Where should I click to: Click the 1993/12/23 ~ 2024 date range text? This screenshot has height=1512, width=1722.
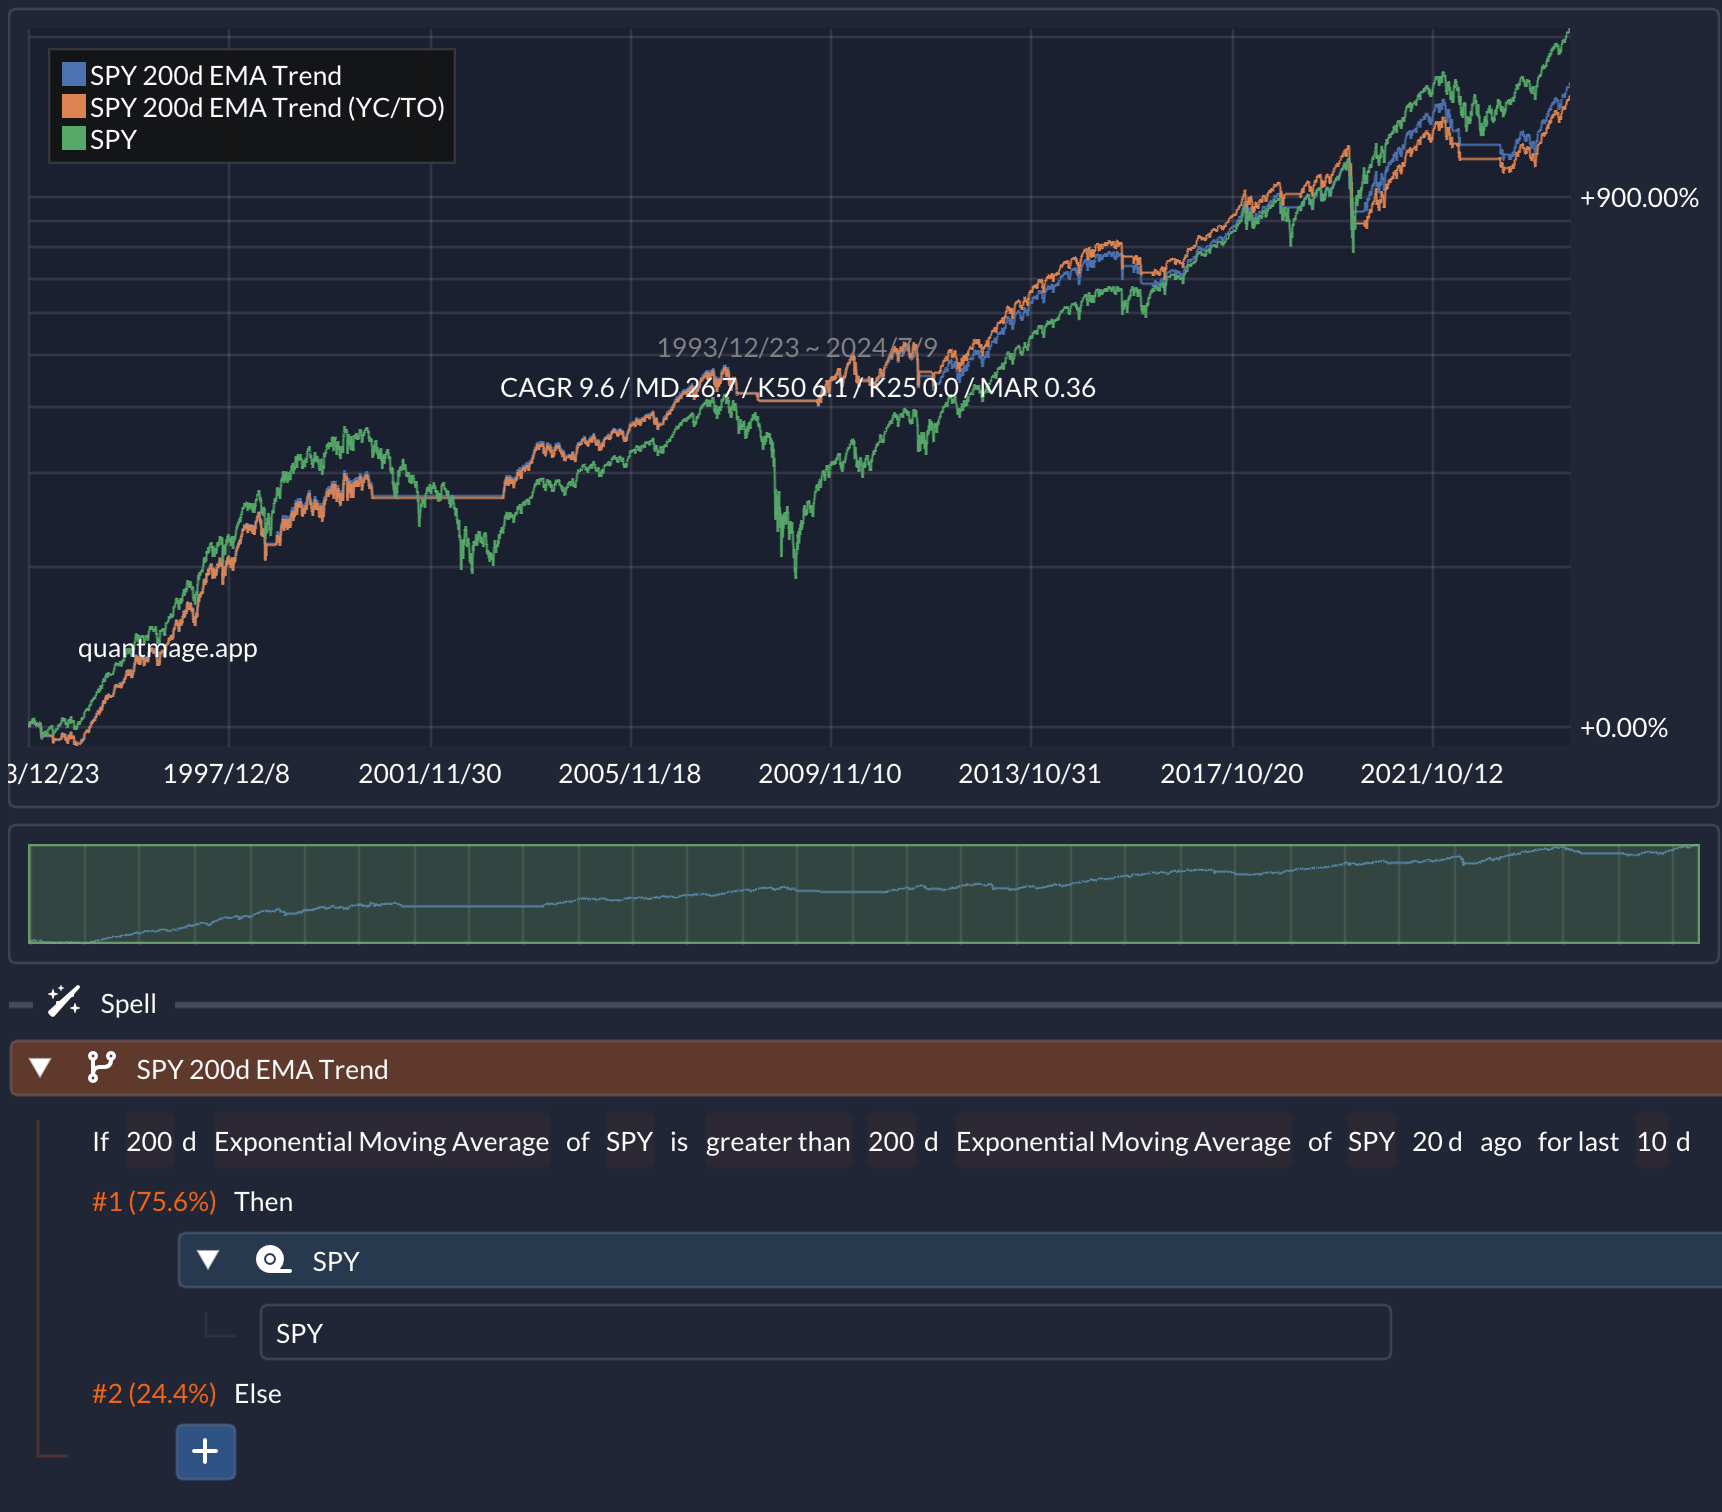click(796, 347)
